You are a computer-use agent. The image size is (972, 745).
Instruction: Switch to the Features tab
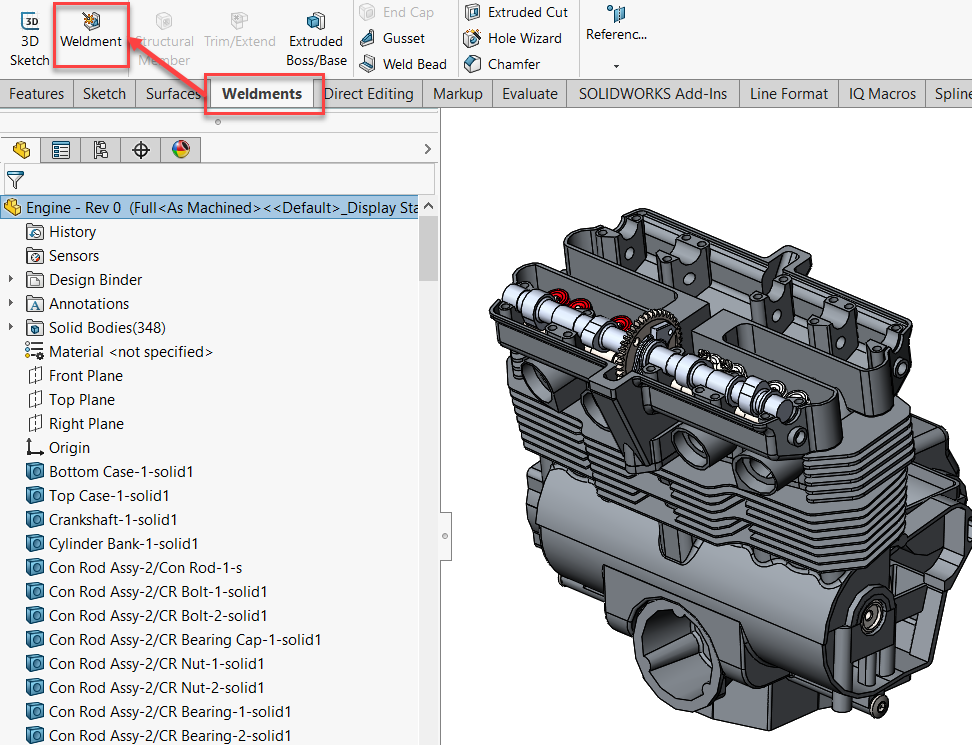tap(37, 94)
